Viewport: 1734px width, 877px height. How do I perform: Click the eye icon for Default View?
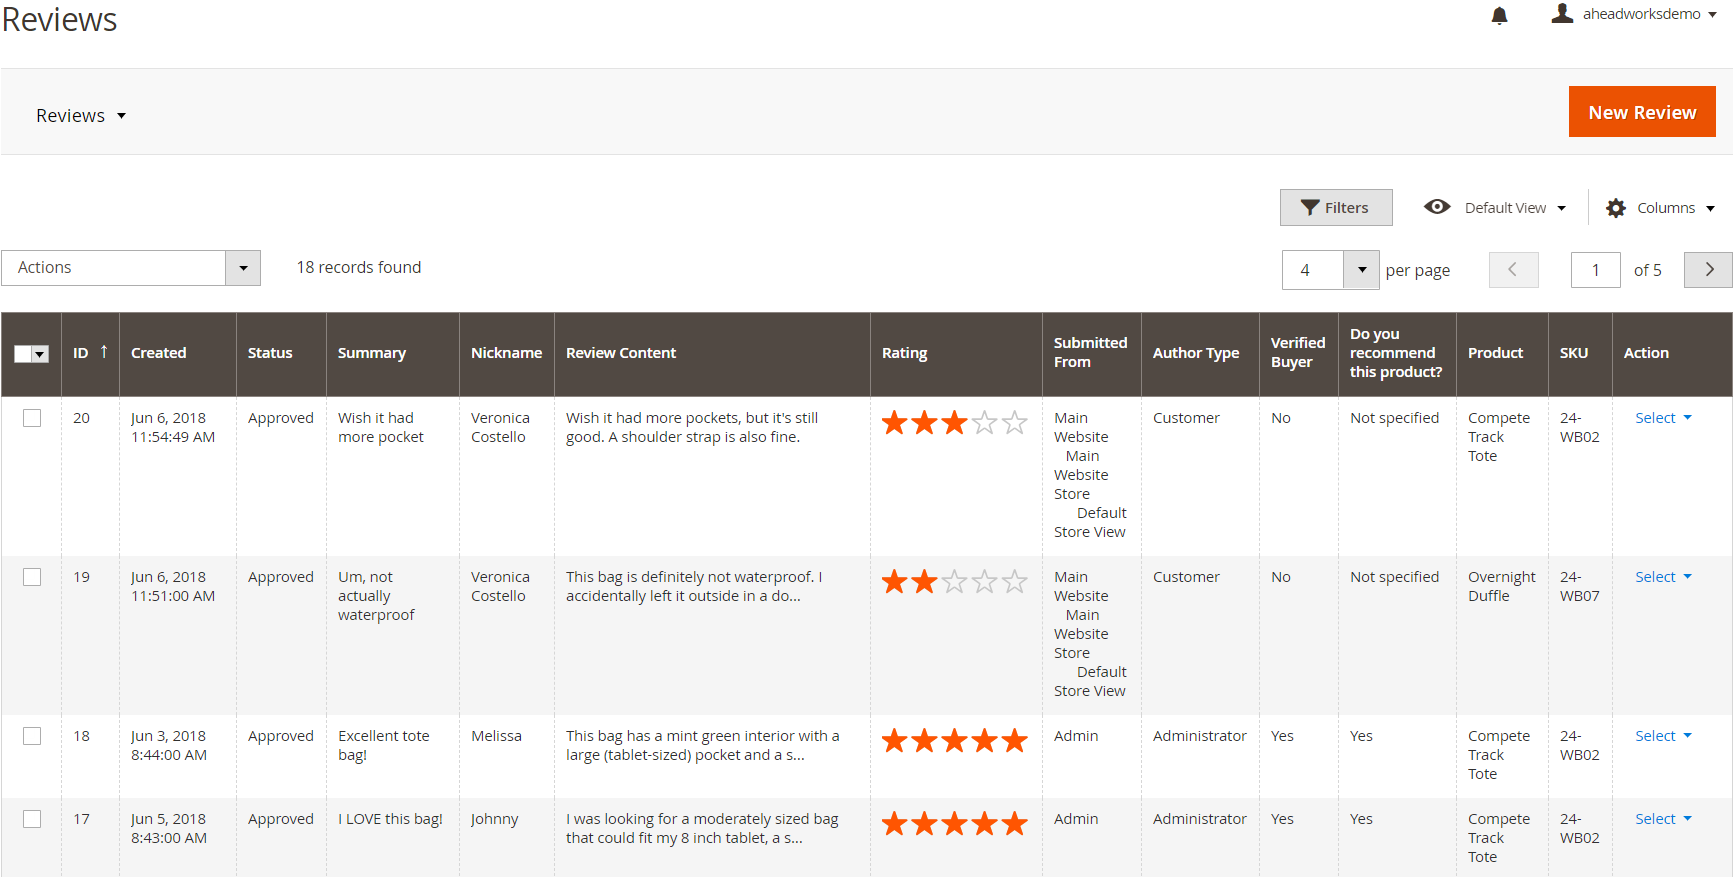coord(1437,207)
